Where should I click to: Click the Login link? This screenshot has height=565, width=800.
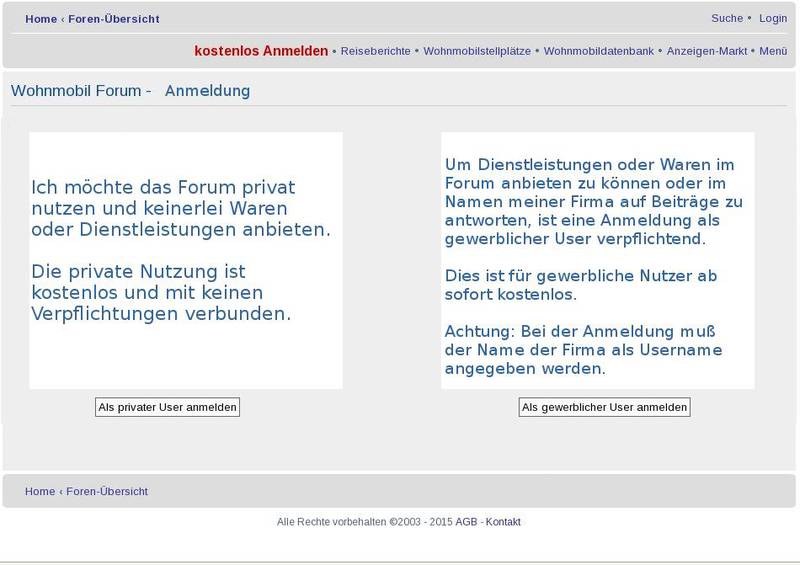point(773,18)
